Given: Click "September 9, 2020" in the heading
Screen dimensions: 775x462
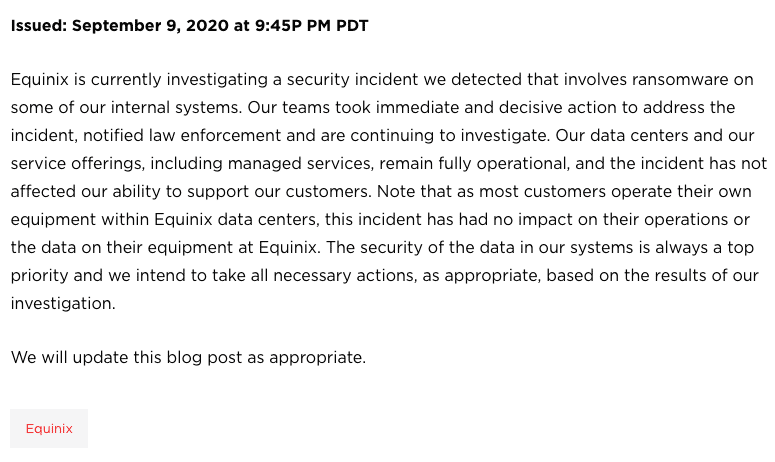Looking at the screenshot, I should [150, 26].
